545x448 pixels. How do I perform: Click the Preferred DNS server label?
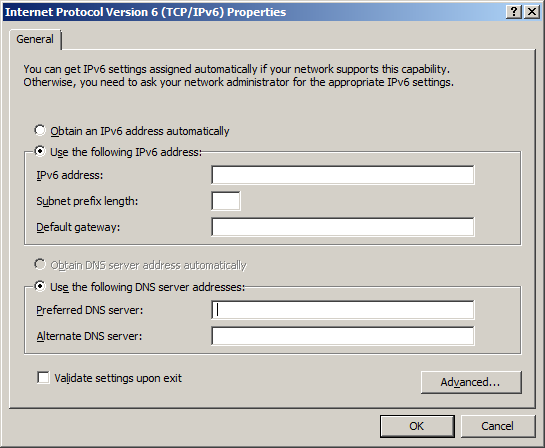[90, 310]
